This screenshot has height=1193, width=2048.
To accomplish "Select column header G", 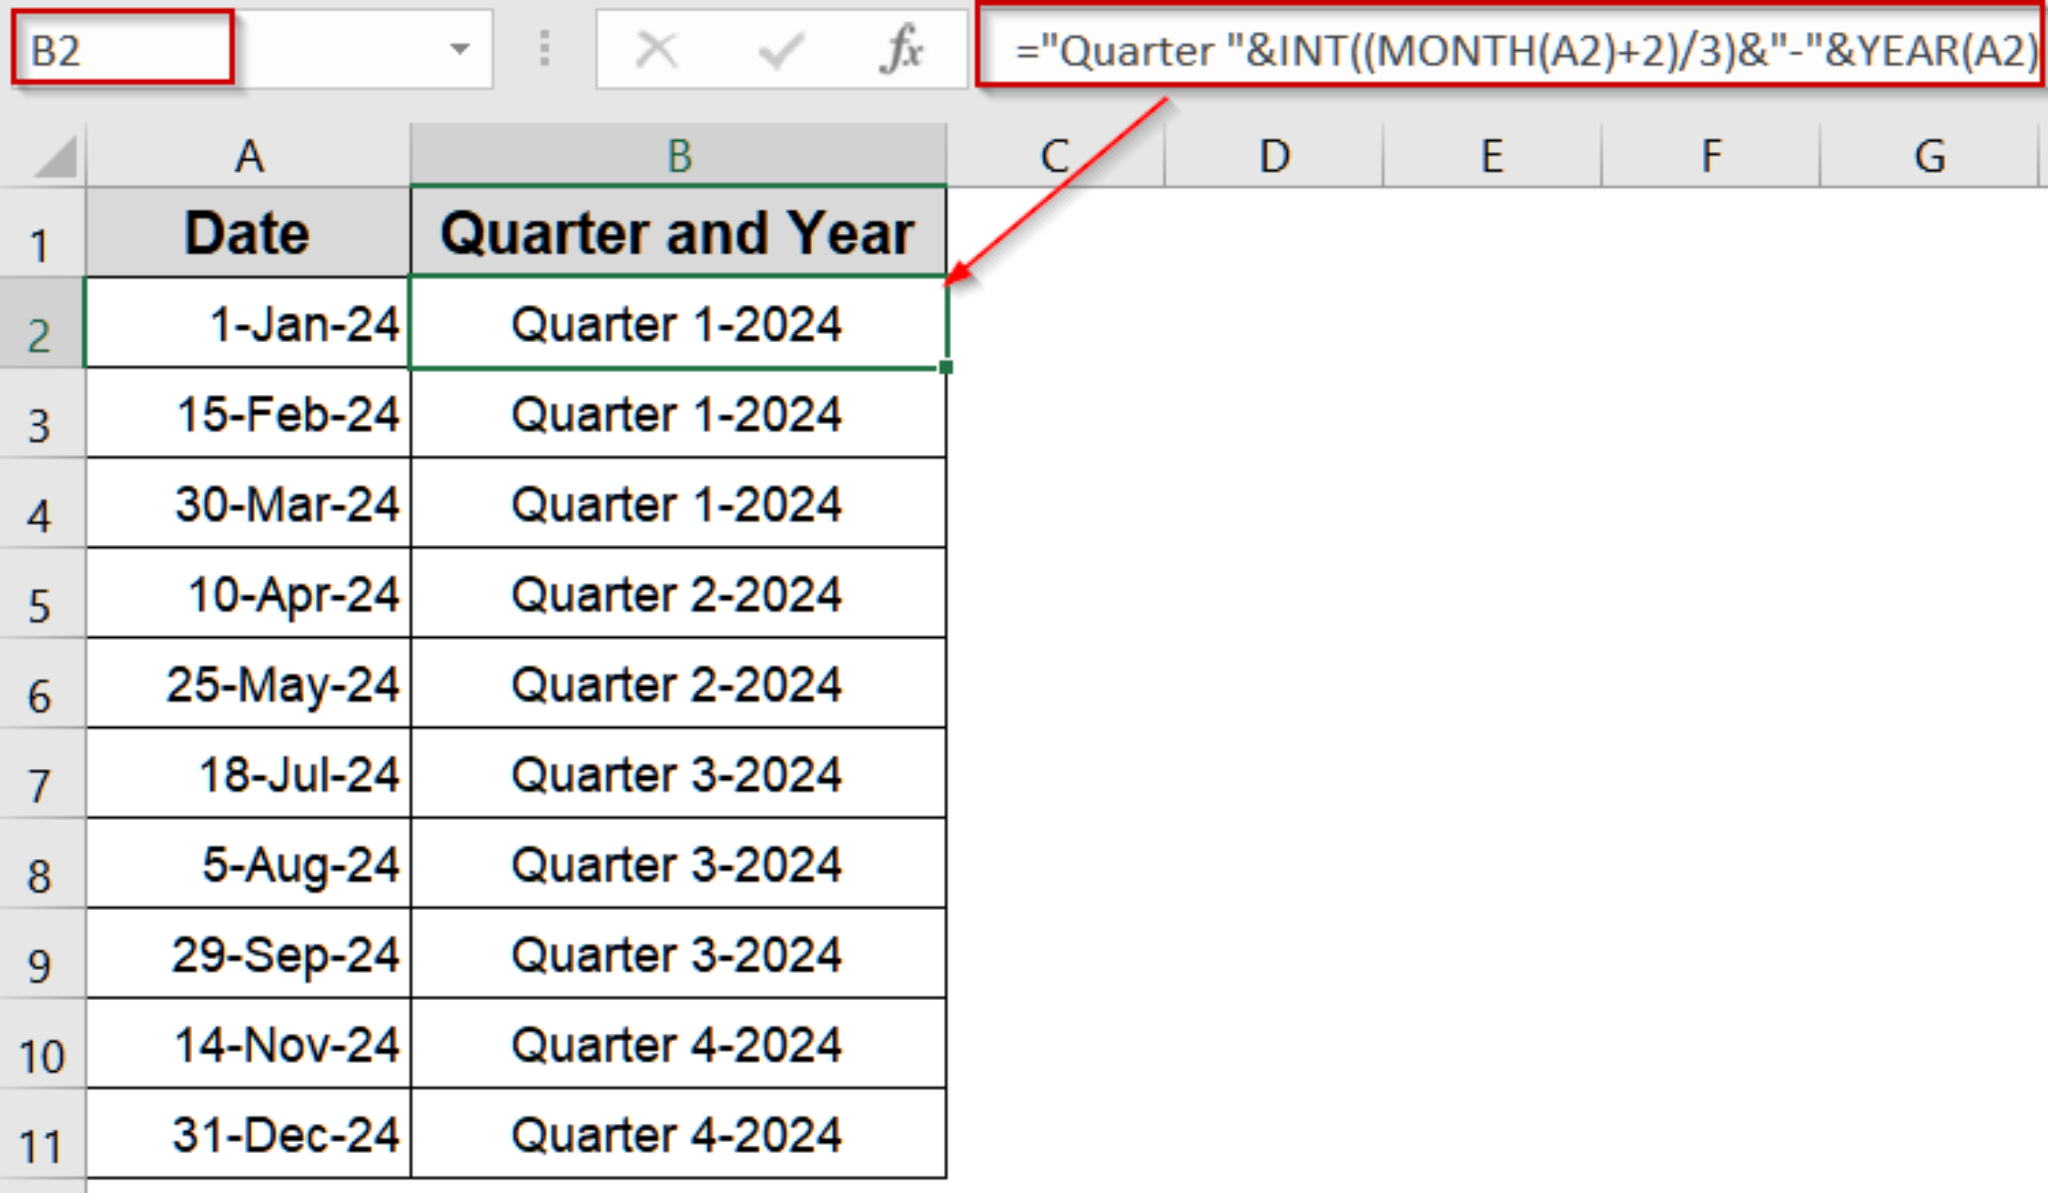I will (x=1929, y=155).
